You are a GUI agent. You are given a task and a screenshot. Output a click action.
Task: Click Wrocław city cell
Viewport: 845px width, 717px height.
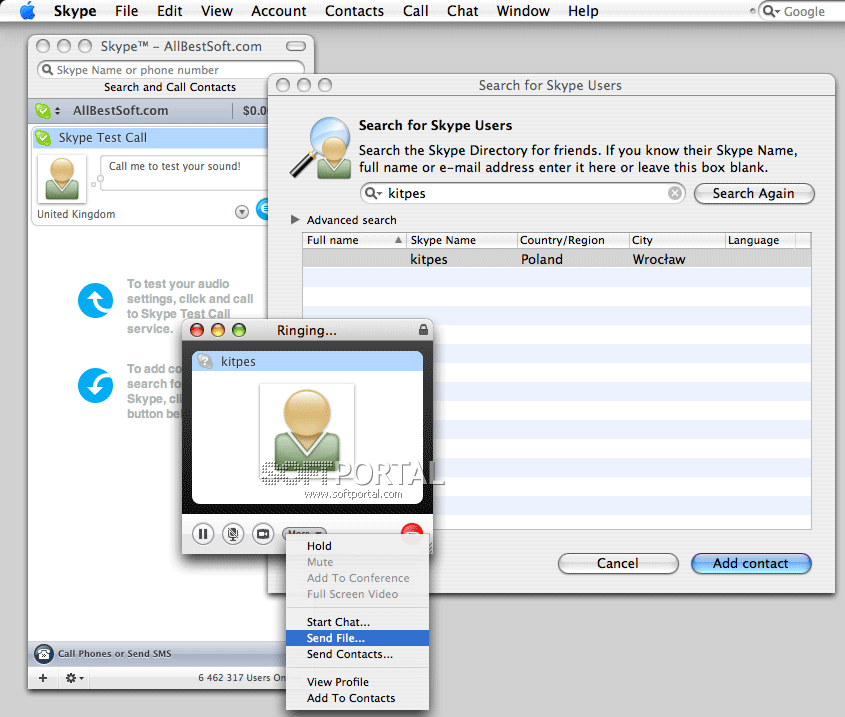click(659, 259)
